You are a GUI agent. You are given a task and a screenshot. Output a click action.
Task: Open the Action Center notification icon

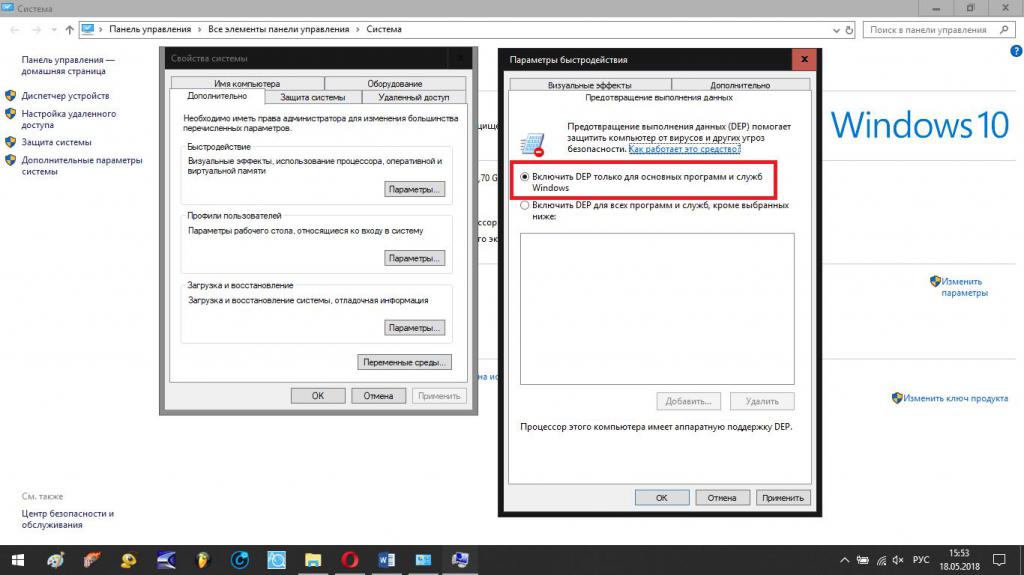pos(999,560)
